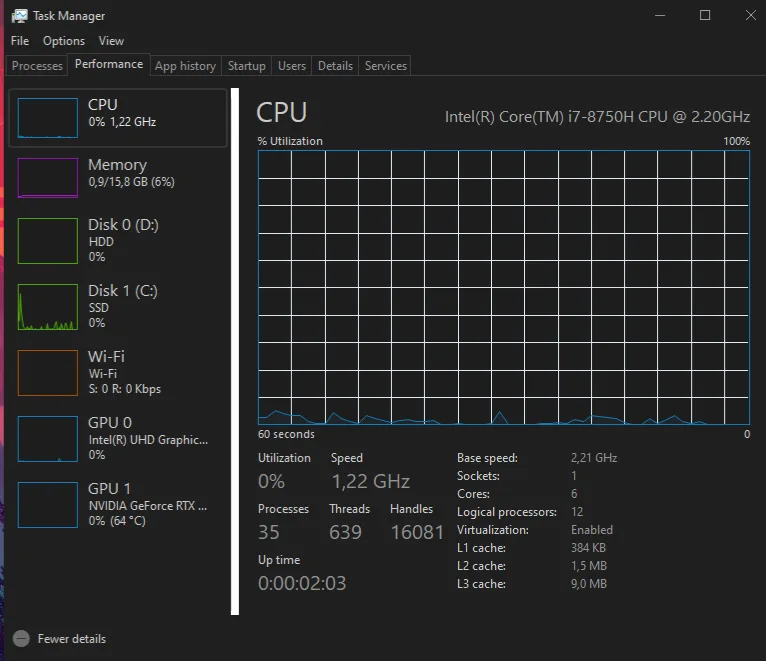Select the Memory mini graph thumbnail

pos(48,177)
